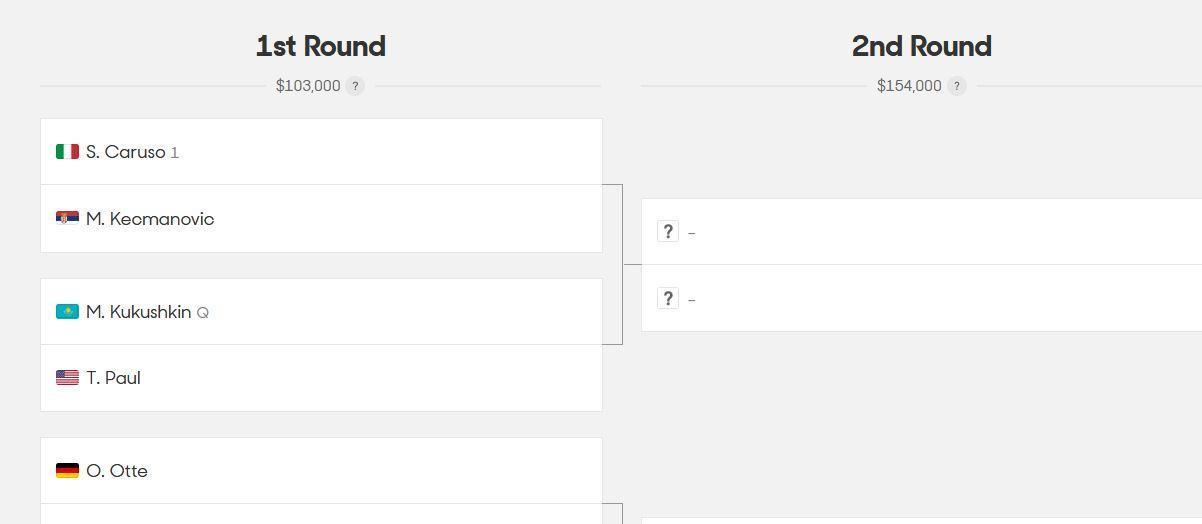
Task: Open O. Otte player link
Action: point(117,471)
